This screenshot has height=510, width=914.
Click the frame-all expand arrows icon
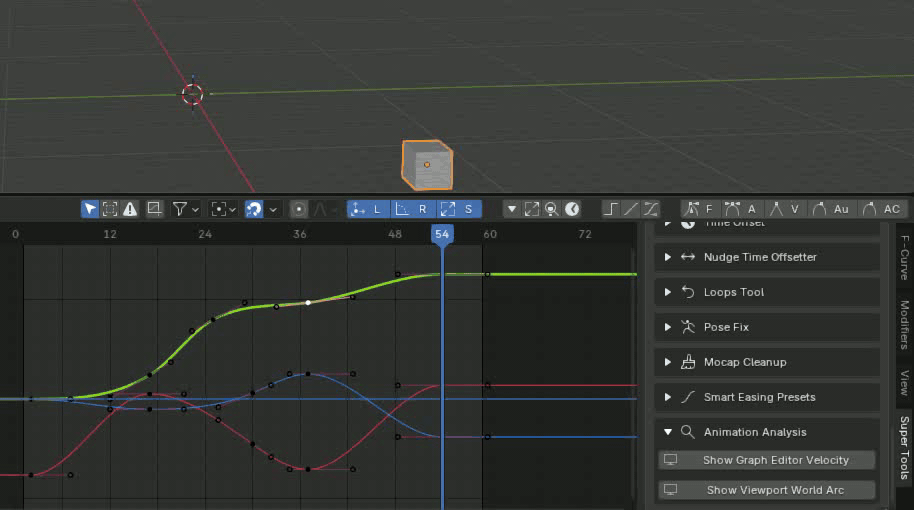pyautogui.click(x=532, y=209)
